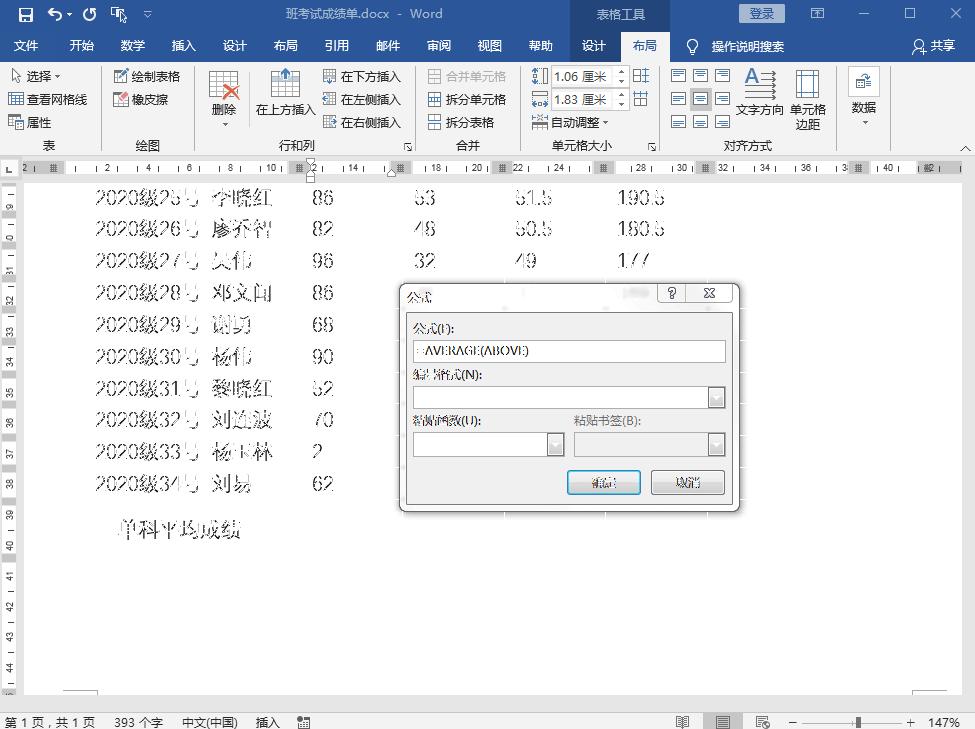Click the row height field 1.06 厘米
Screen dimensions: 975x729
pyautogui.click(x=582, y=76)
